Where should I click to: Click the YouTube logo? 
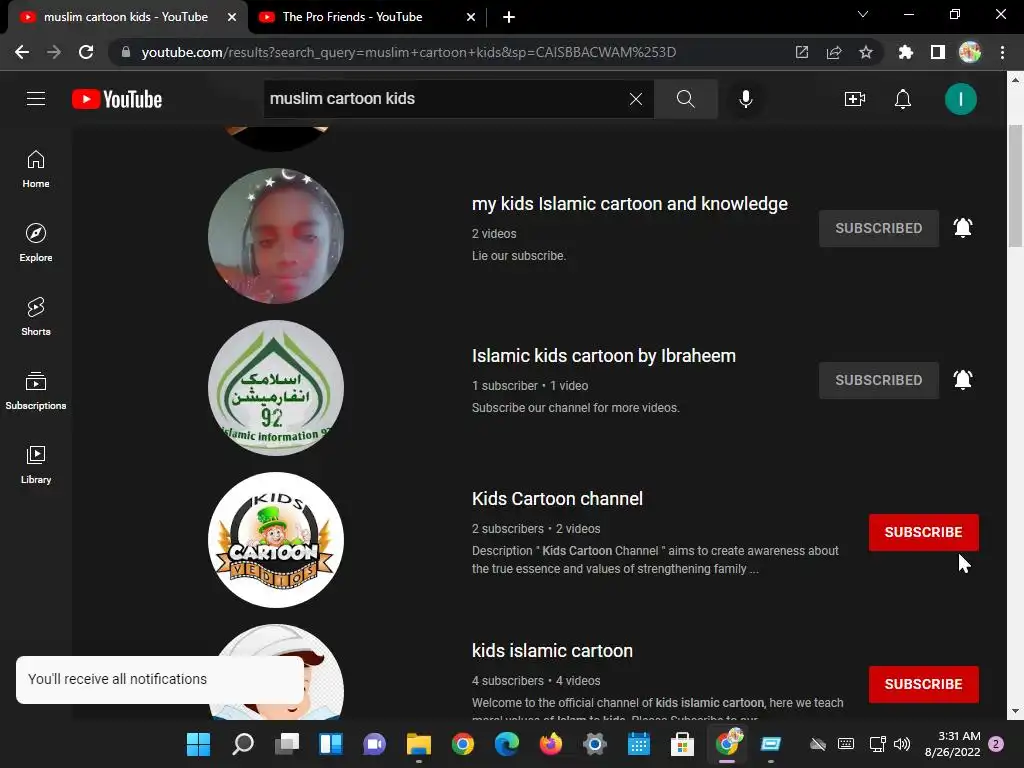(117, 99)
